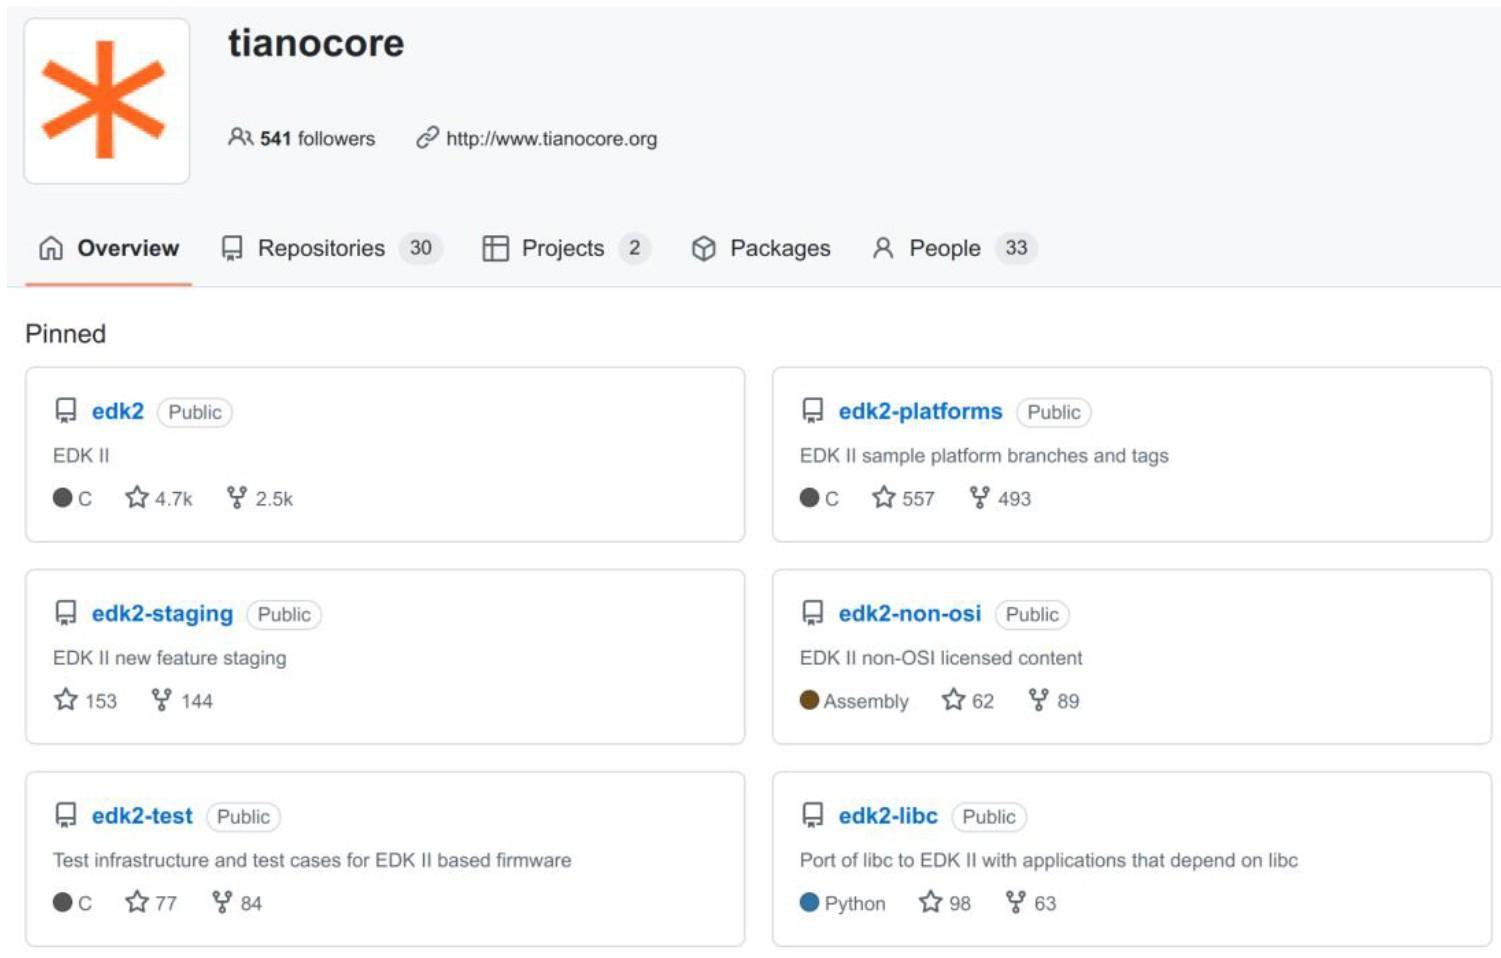Click the Assembly language color dot
This screenshot has width=1501, height=958.
[810, 700]
